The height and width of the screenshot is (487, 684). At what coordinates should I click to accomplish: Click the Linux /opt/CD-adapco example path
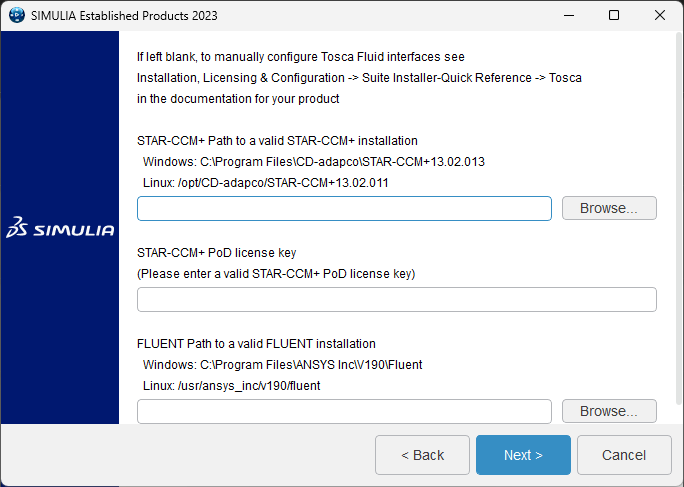[266, 183]
